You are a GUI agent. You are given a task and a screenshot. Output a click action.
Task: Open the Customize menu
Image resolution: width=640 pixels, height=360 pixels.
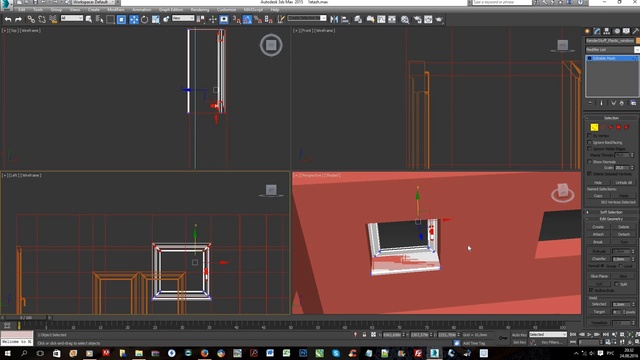(227, 9)
